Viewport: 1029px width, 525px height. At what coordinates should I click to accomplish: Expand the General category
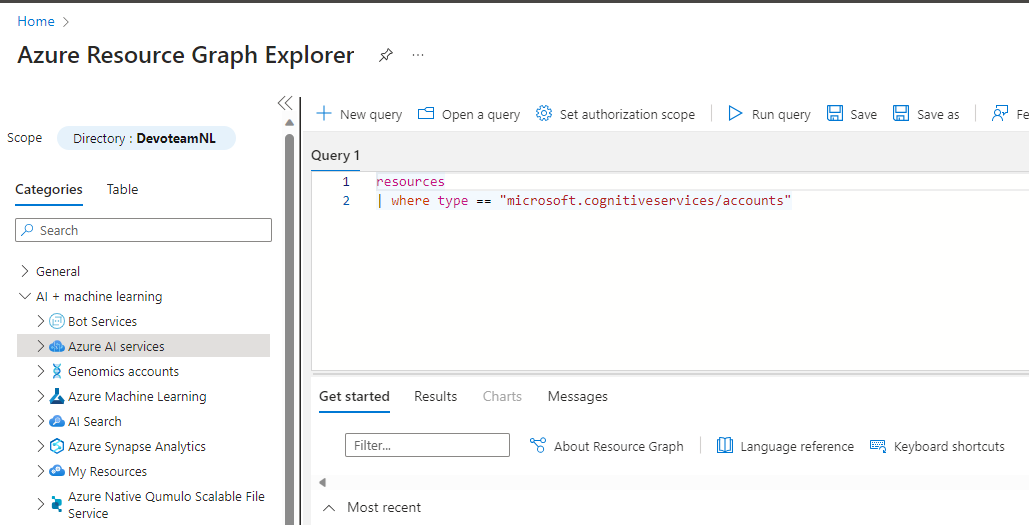[x=25, y=271]
